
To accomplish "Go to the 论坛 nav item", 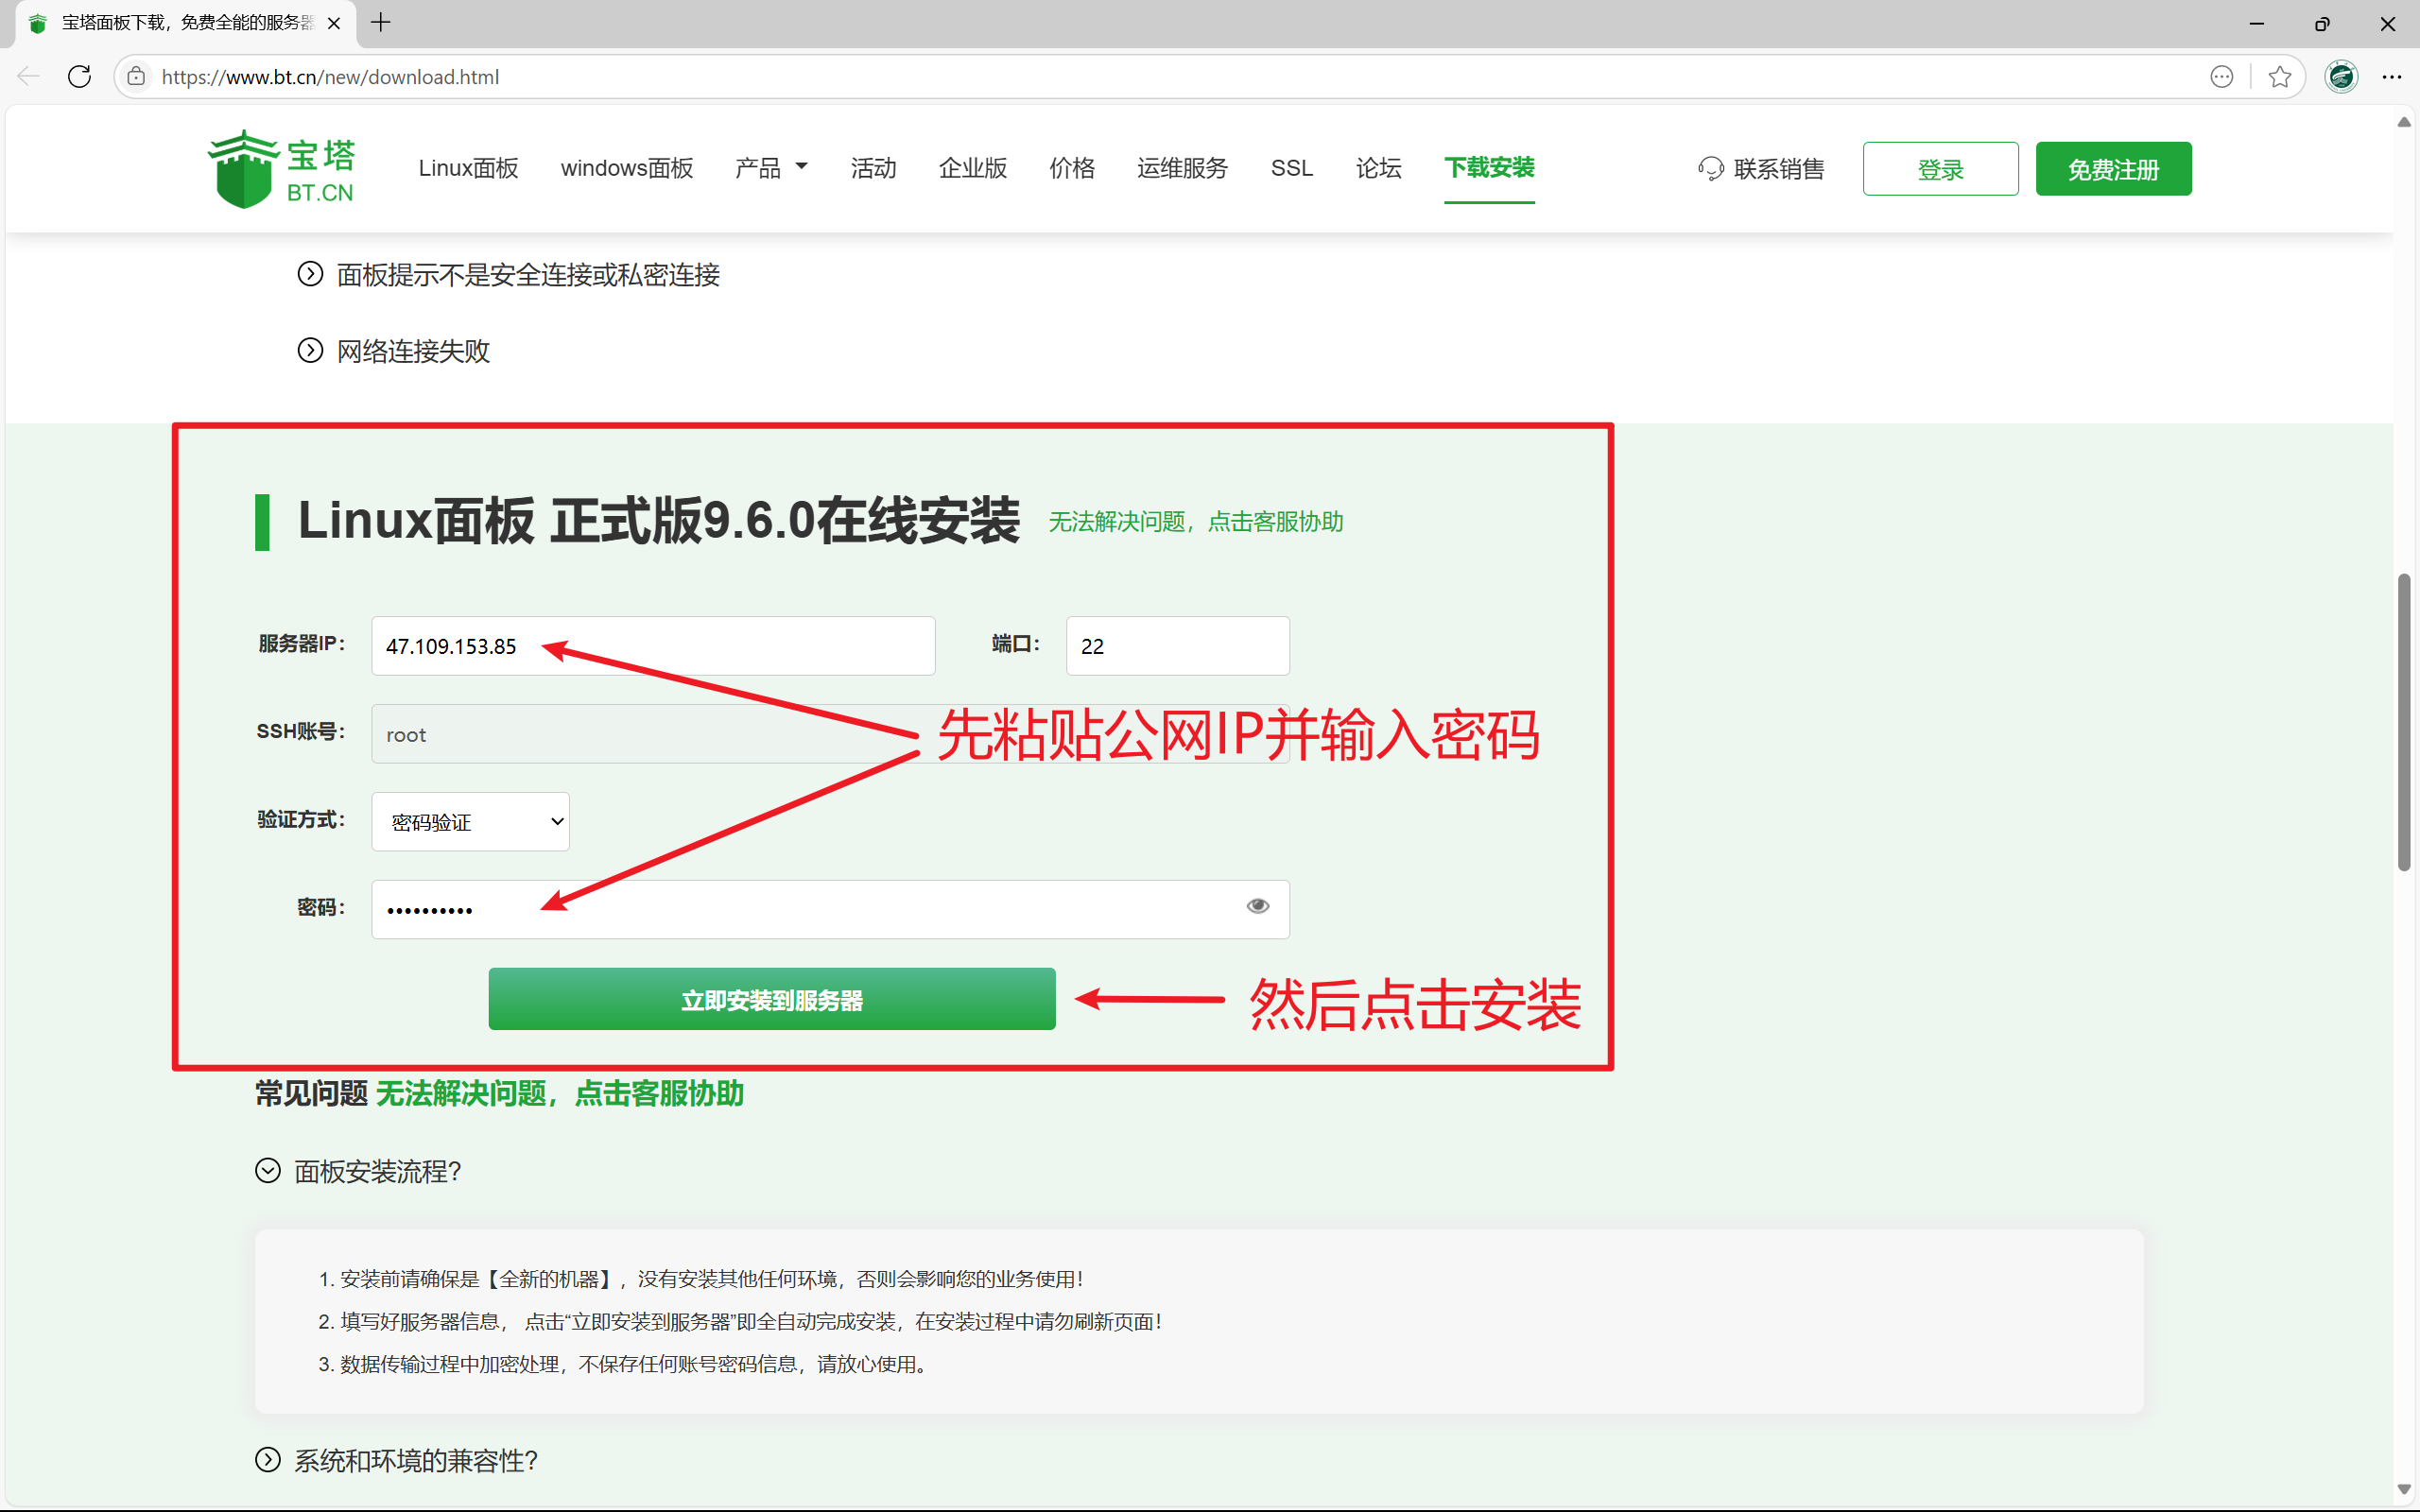I will [x=1378, y=168].
